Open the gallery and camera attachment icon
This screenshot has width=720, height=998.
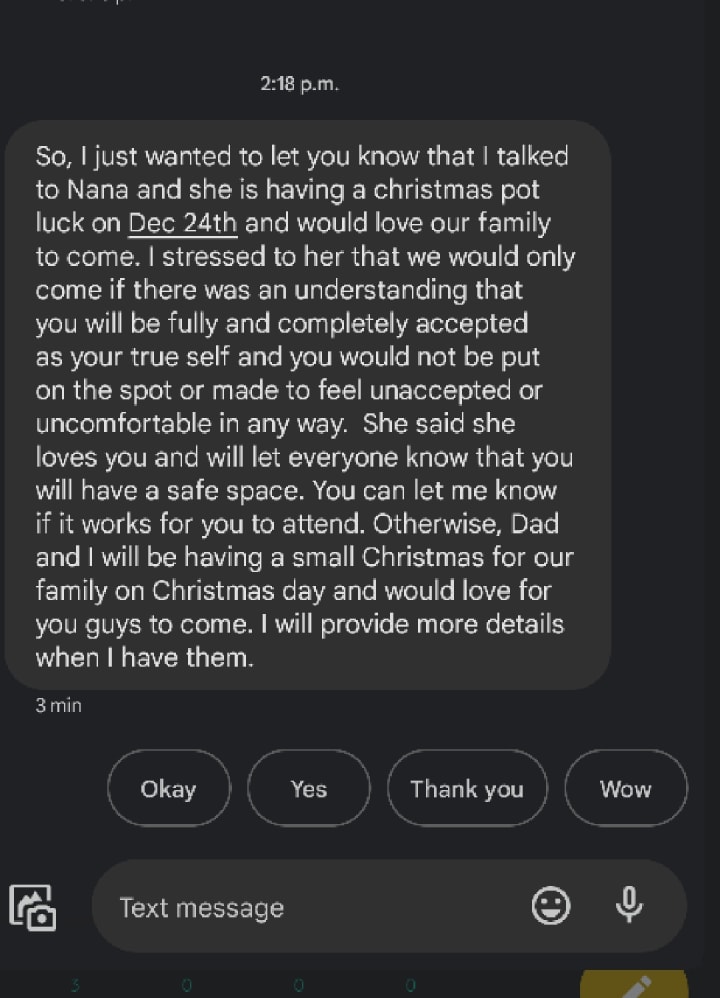[x=33, y=908]
